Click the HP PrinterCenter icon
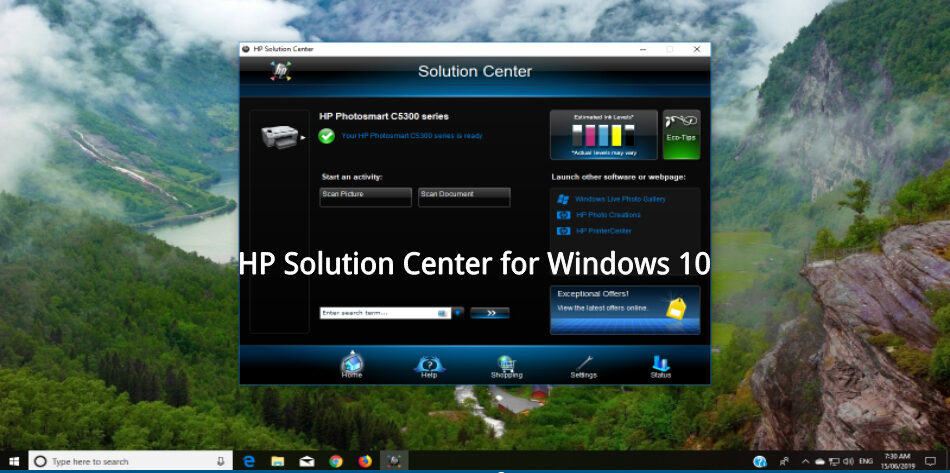950x473 pixels. [x=563, y=231]
